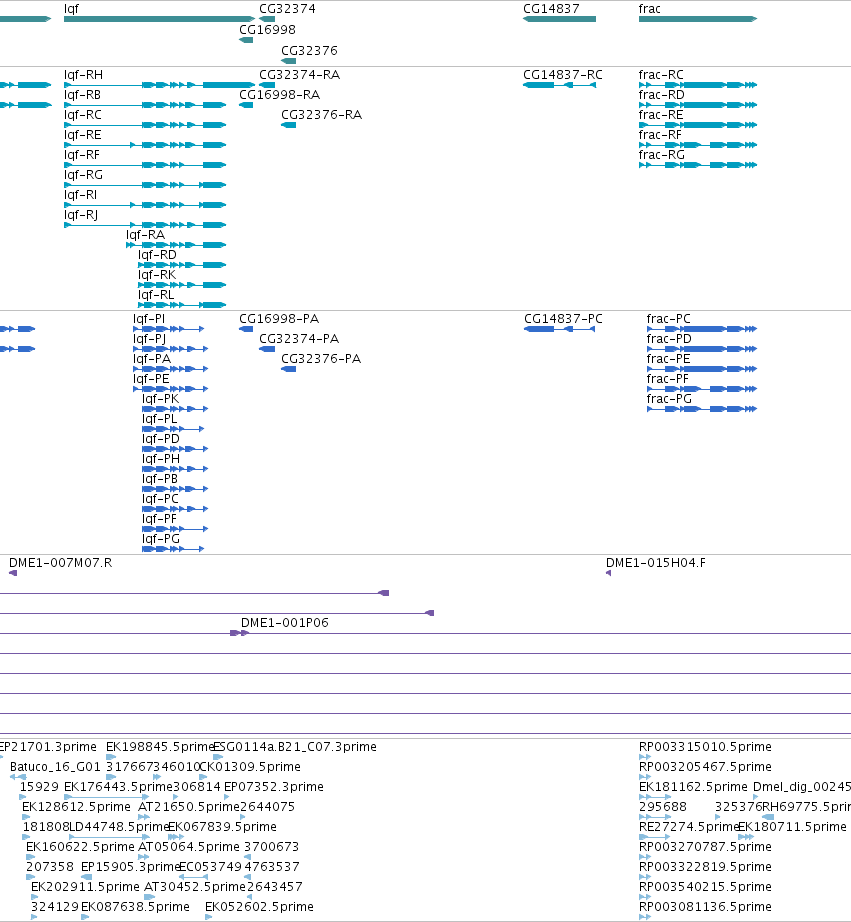Click protein label lqf-PD
This screenshot has height=922, width=851.
pos(161,439)
